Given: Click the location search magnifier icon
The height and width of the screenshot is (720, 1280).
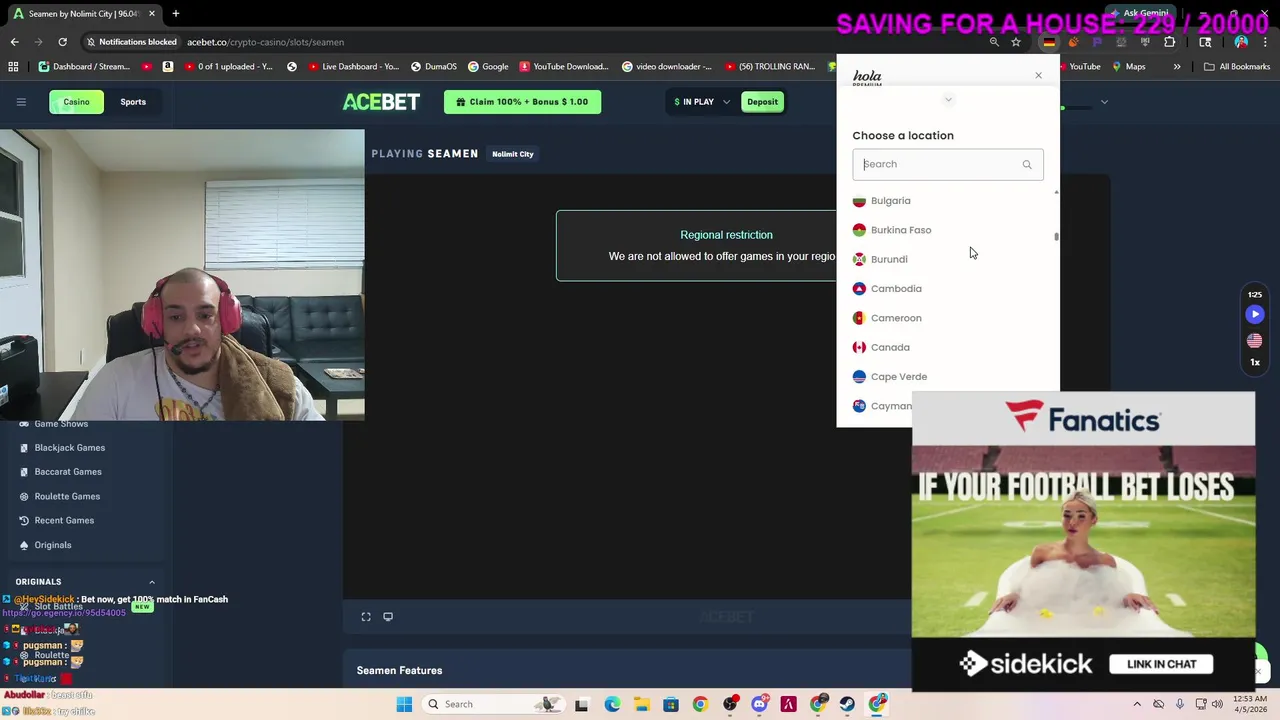Looking at the screenshot, I should pos(1027,164).
